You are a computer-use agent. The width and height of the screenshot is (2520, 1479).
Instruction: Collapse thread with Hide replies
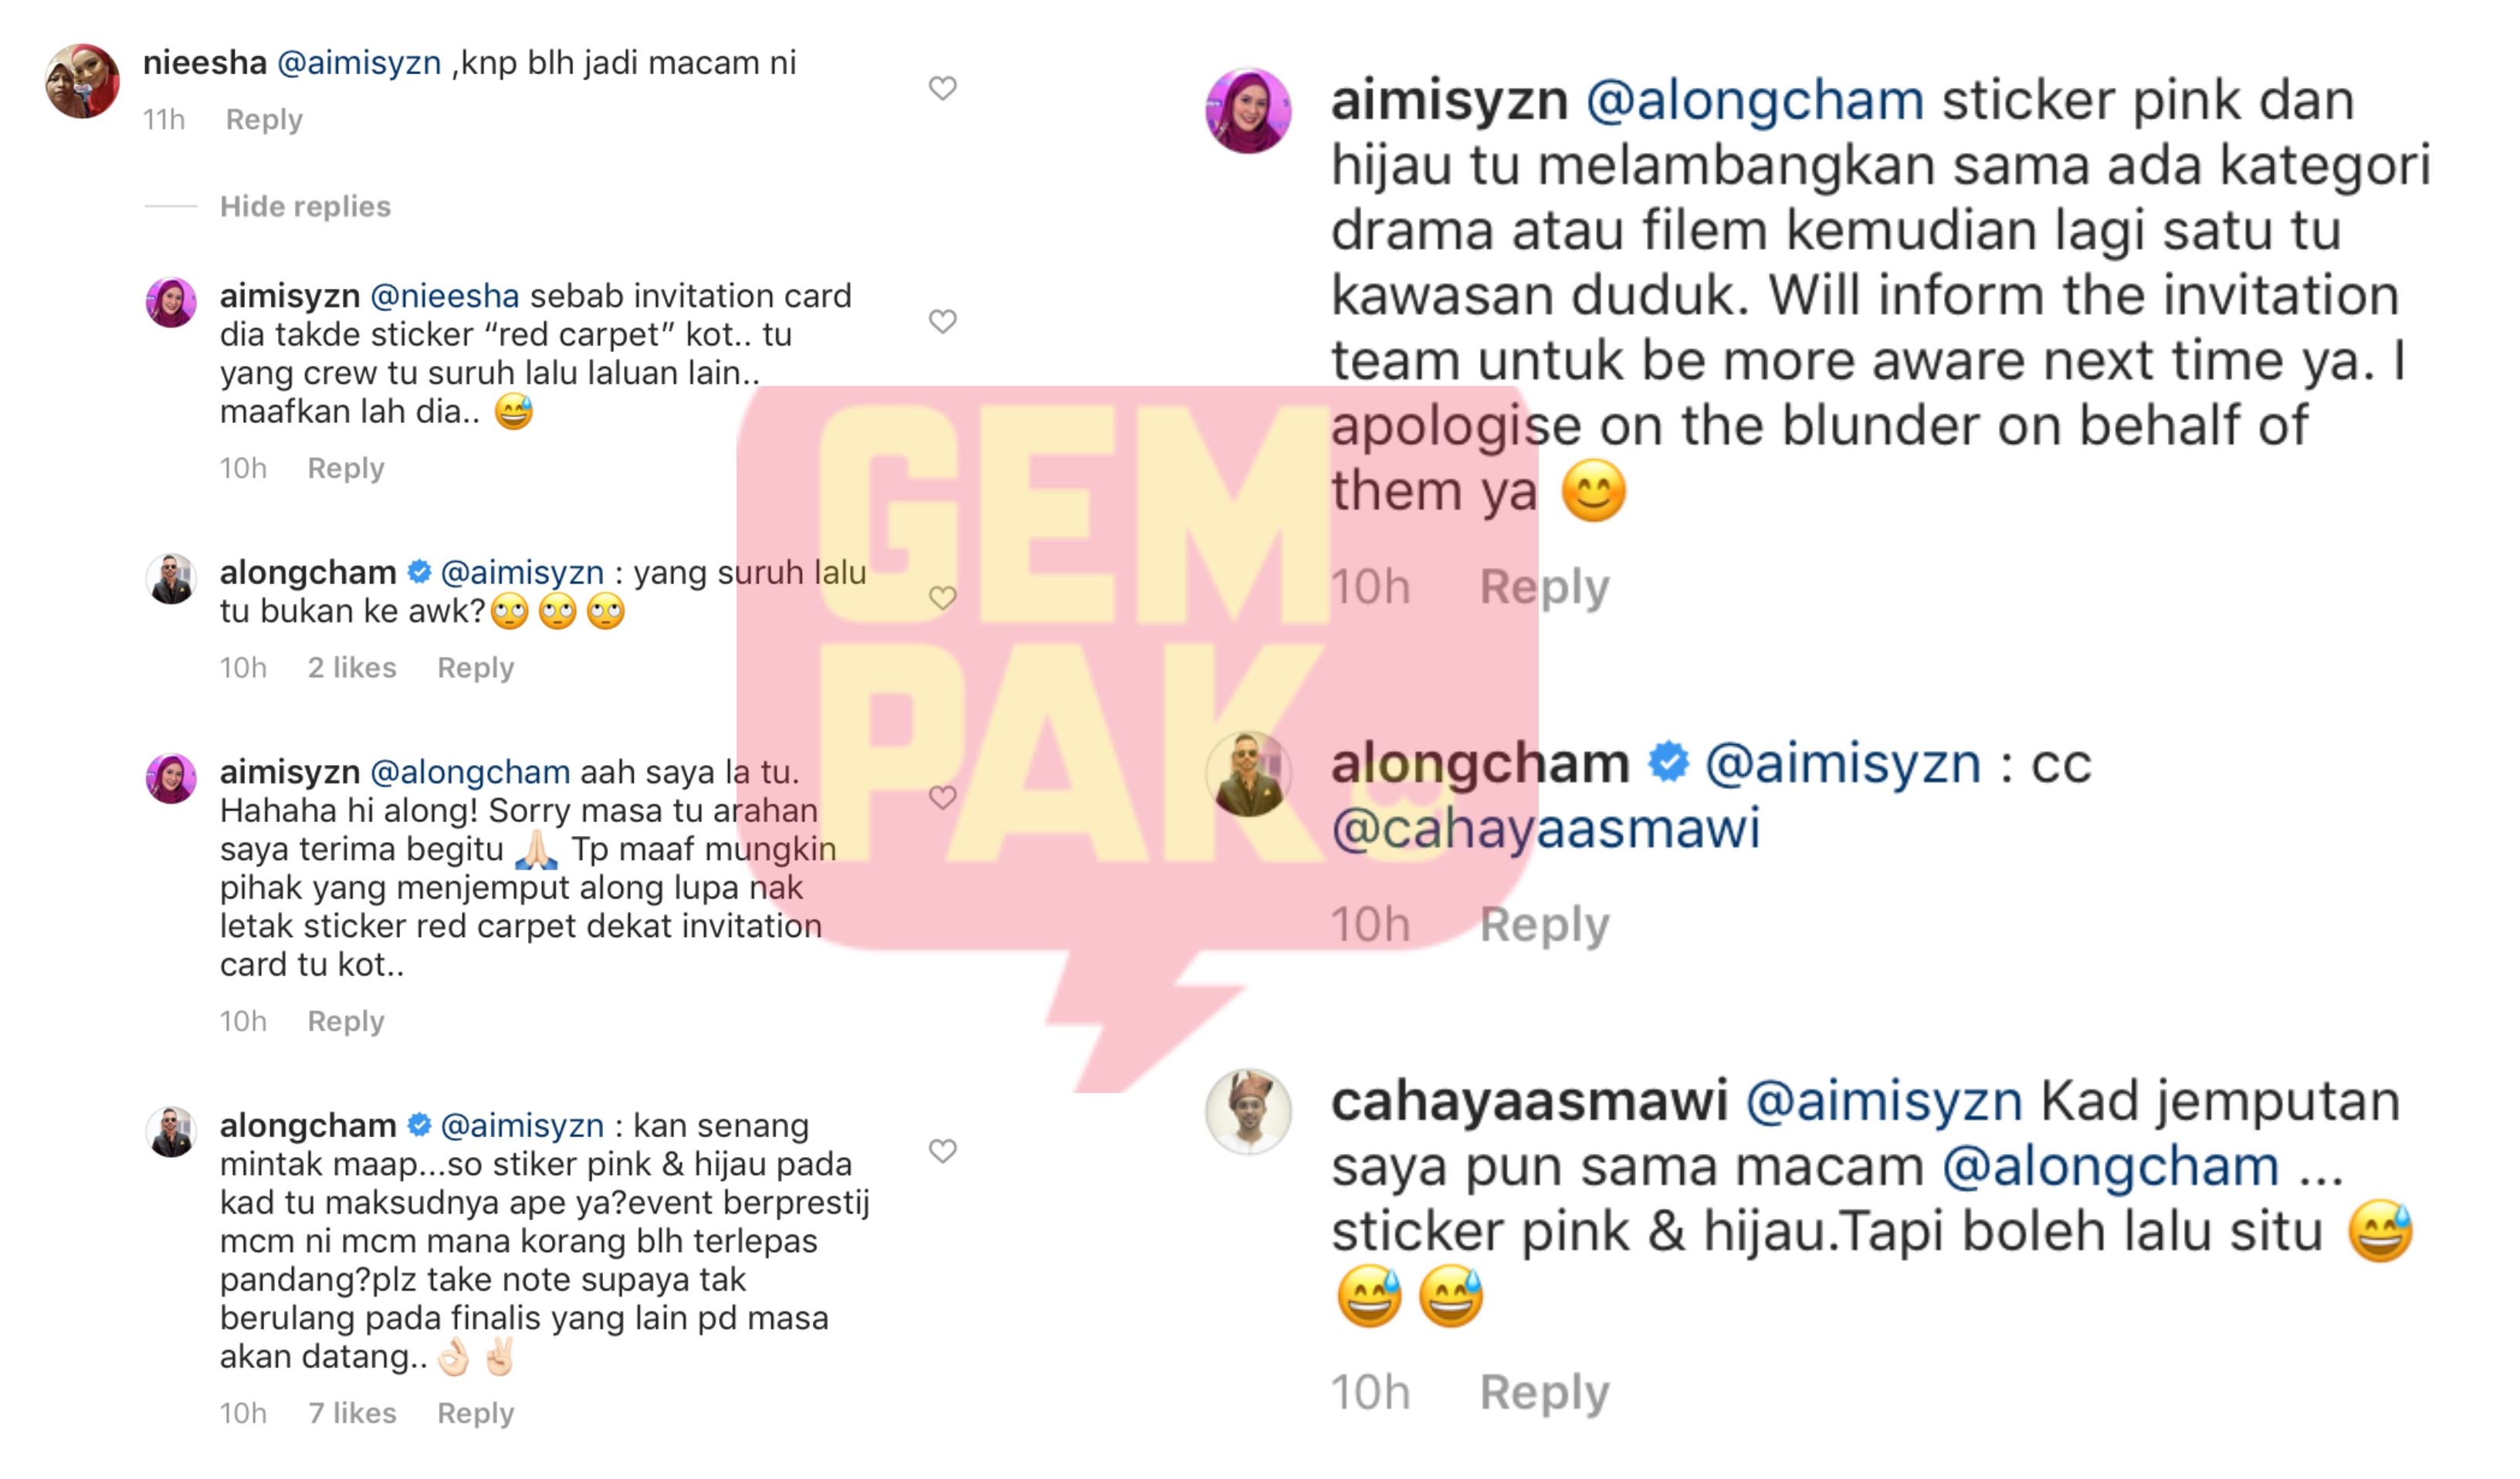coord(305,206)
